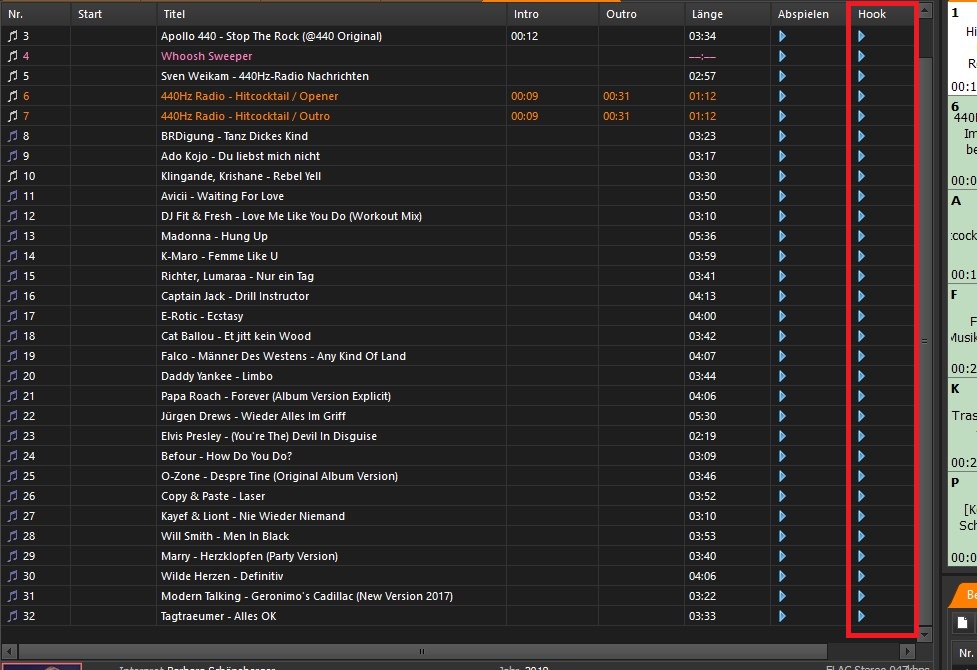The image size is (977, 670).
Task: Click length "05:30" of Jürgen Drews track
Action: 702,416
